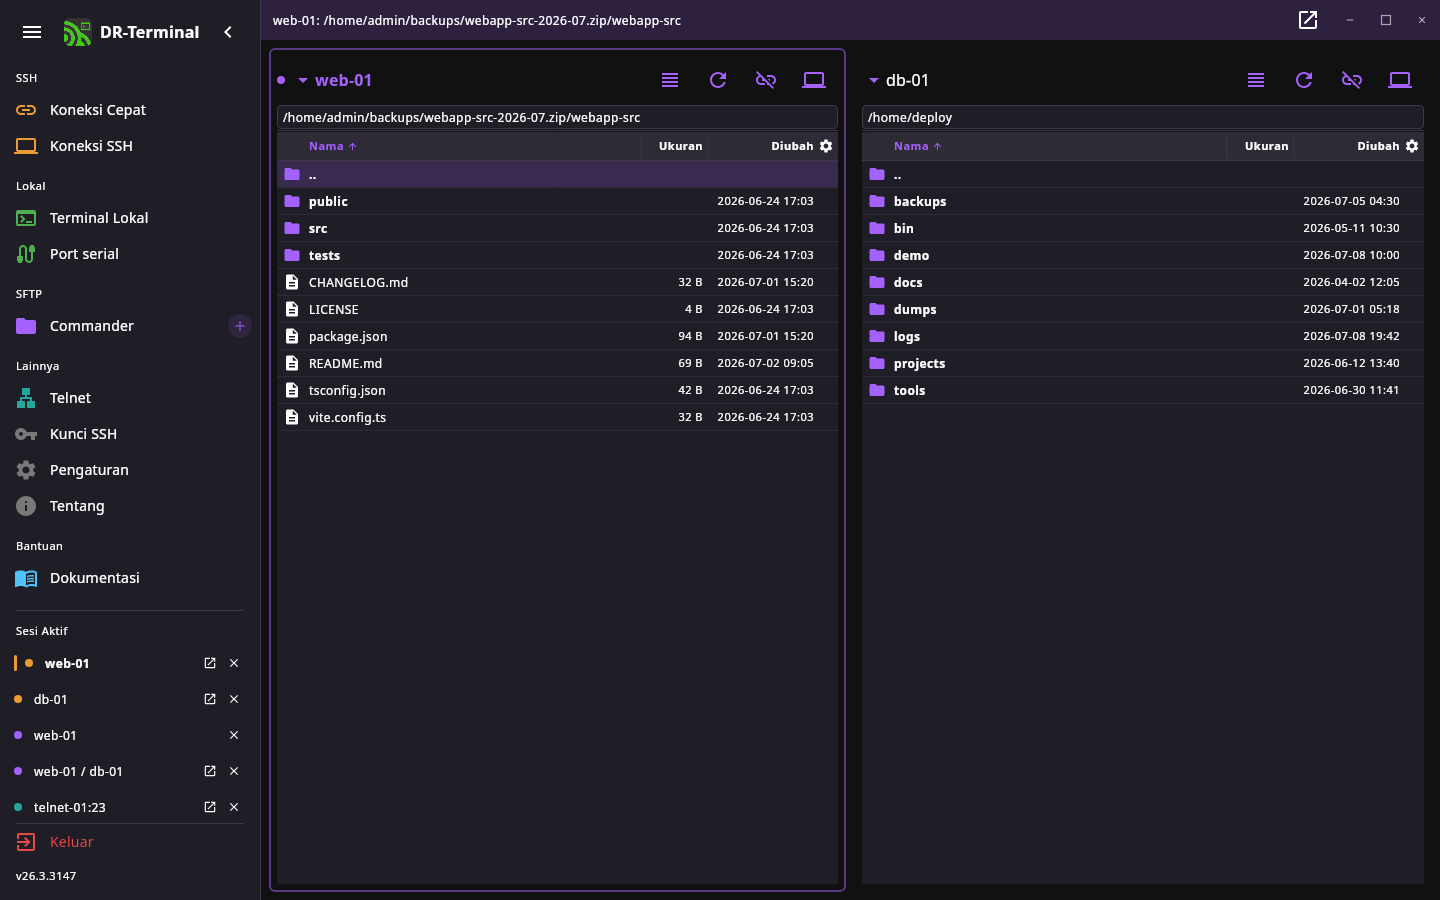Go to parent folder in web-01 pane
The image size is (1440, 900).
557,174
